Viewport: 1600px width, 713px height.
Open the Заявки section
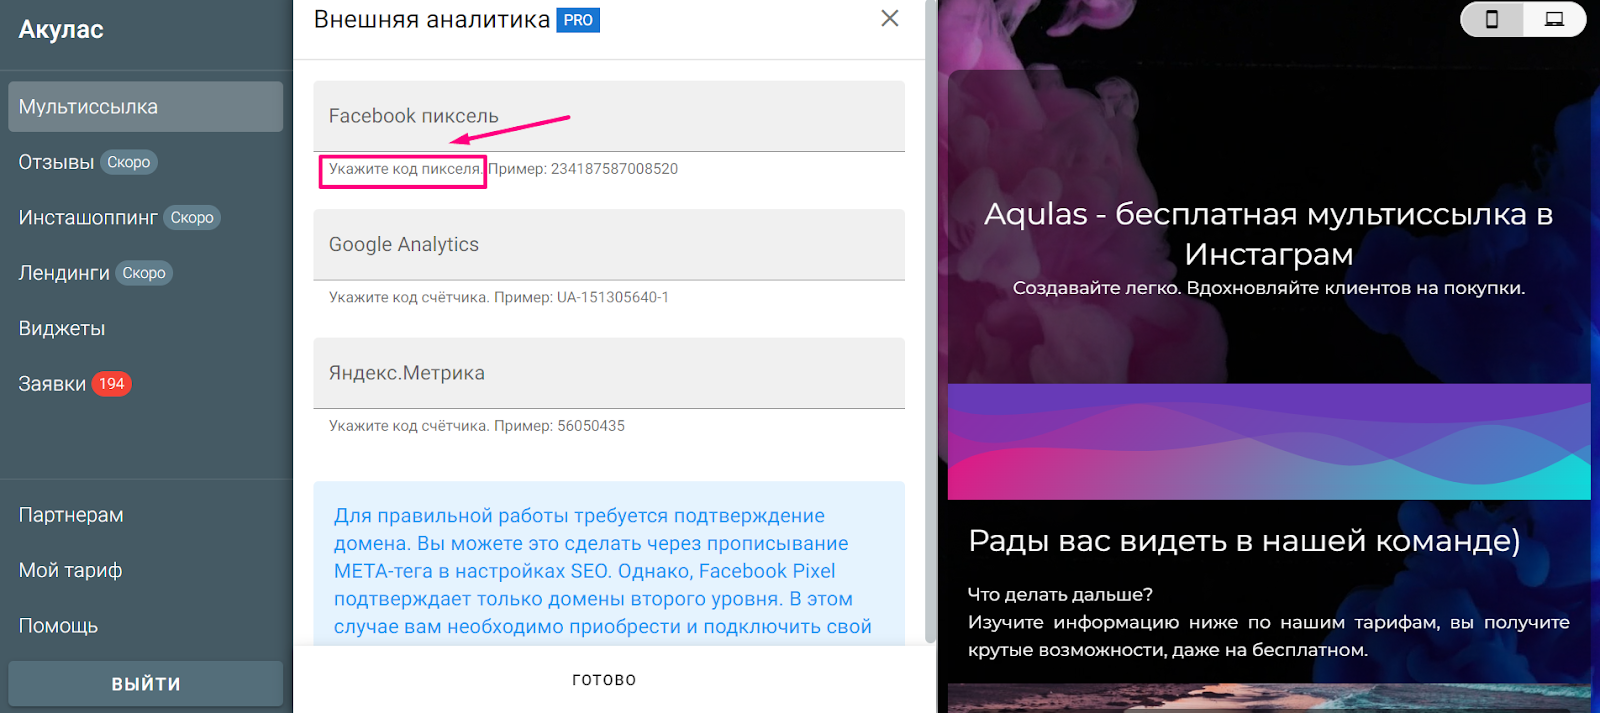click(52, 384)
